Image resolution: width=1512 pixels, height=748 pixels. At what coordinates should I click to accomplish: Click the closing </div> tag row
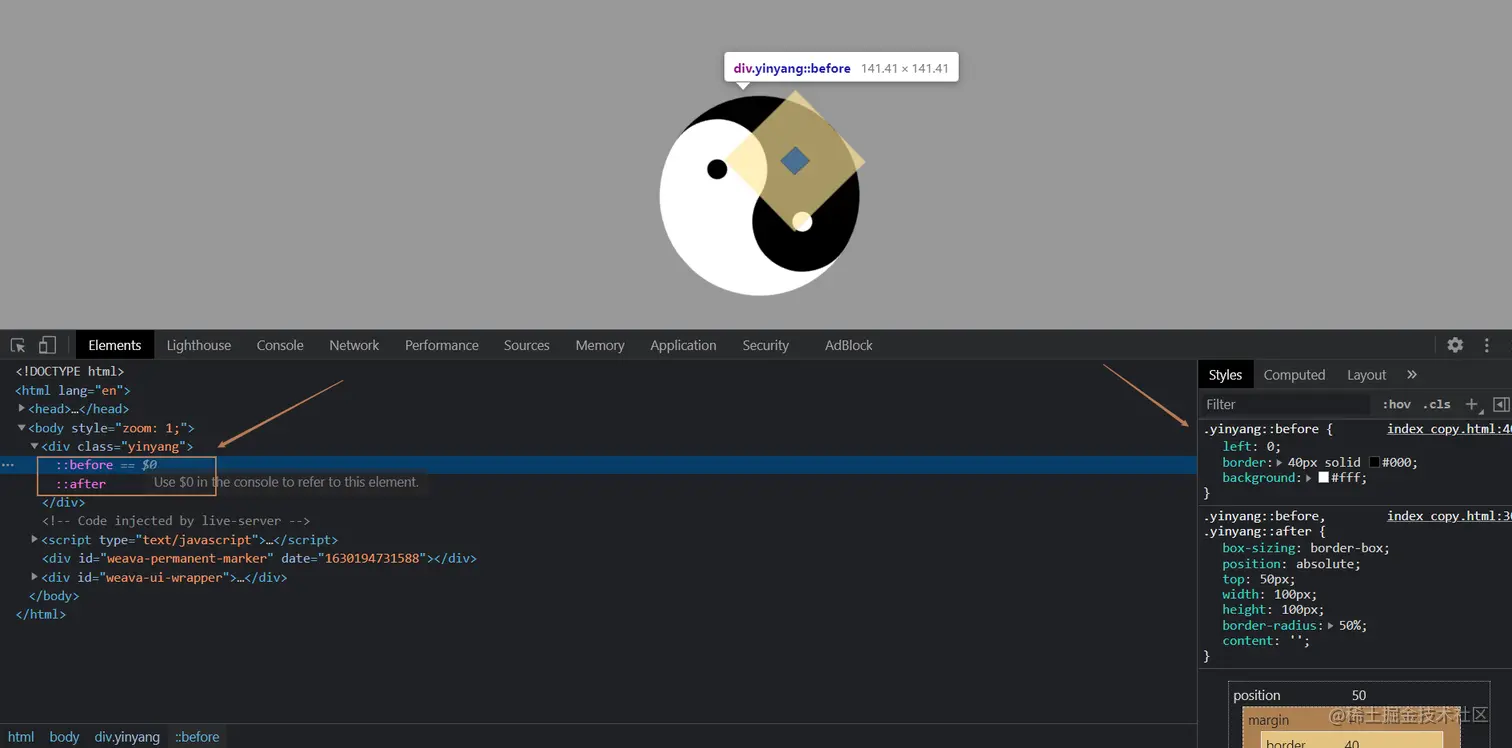pos(64,502)
